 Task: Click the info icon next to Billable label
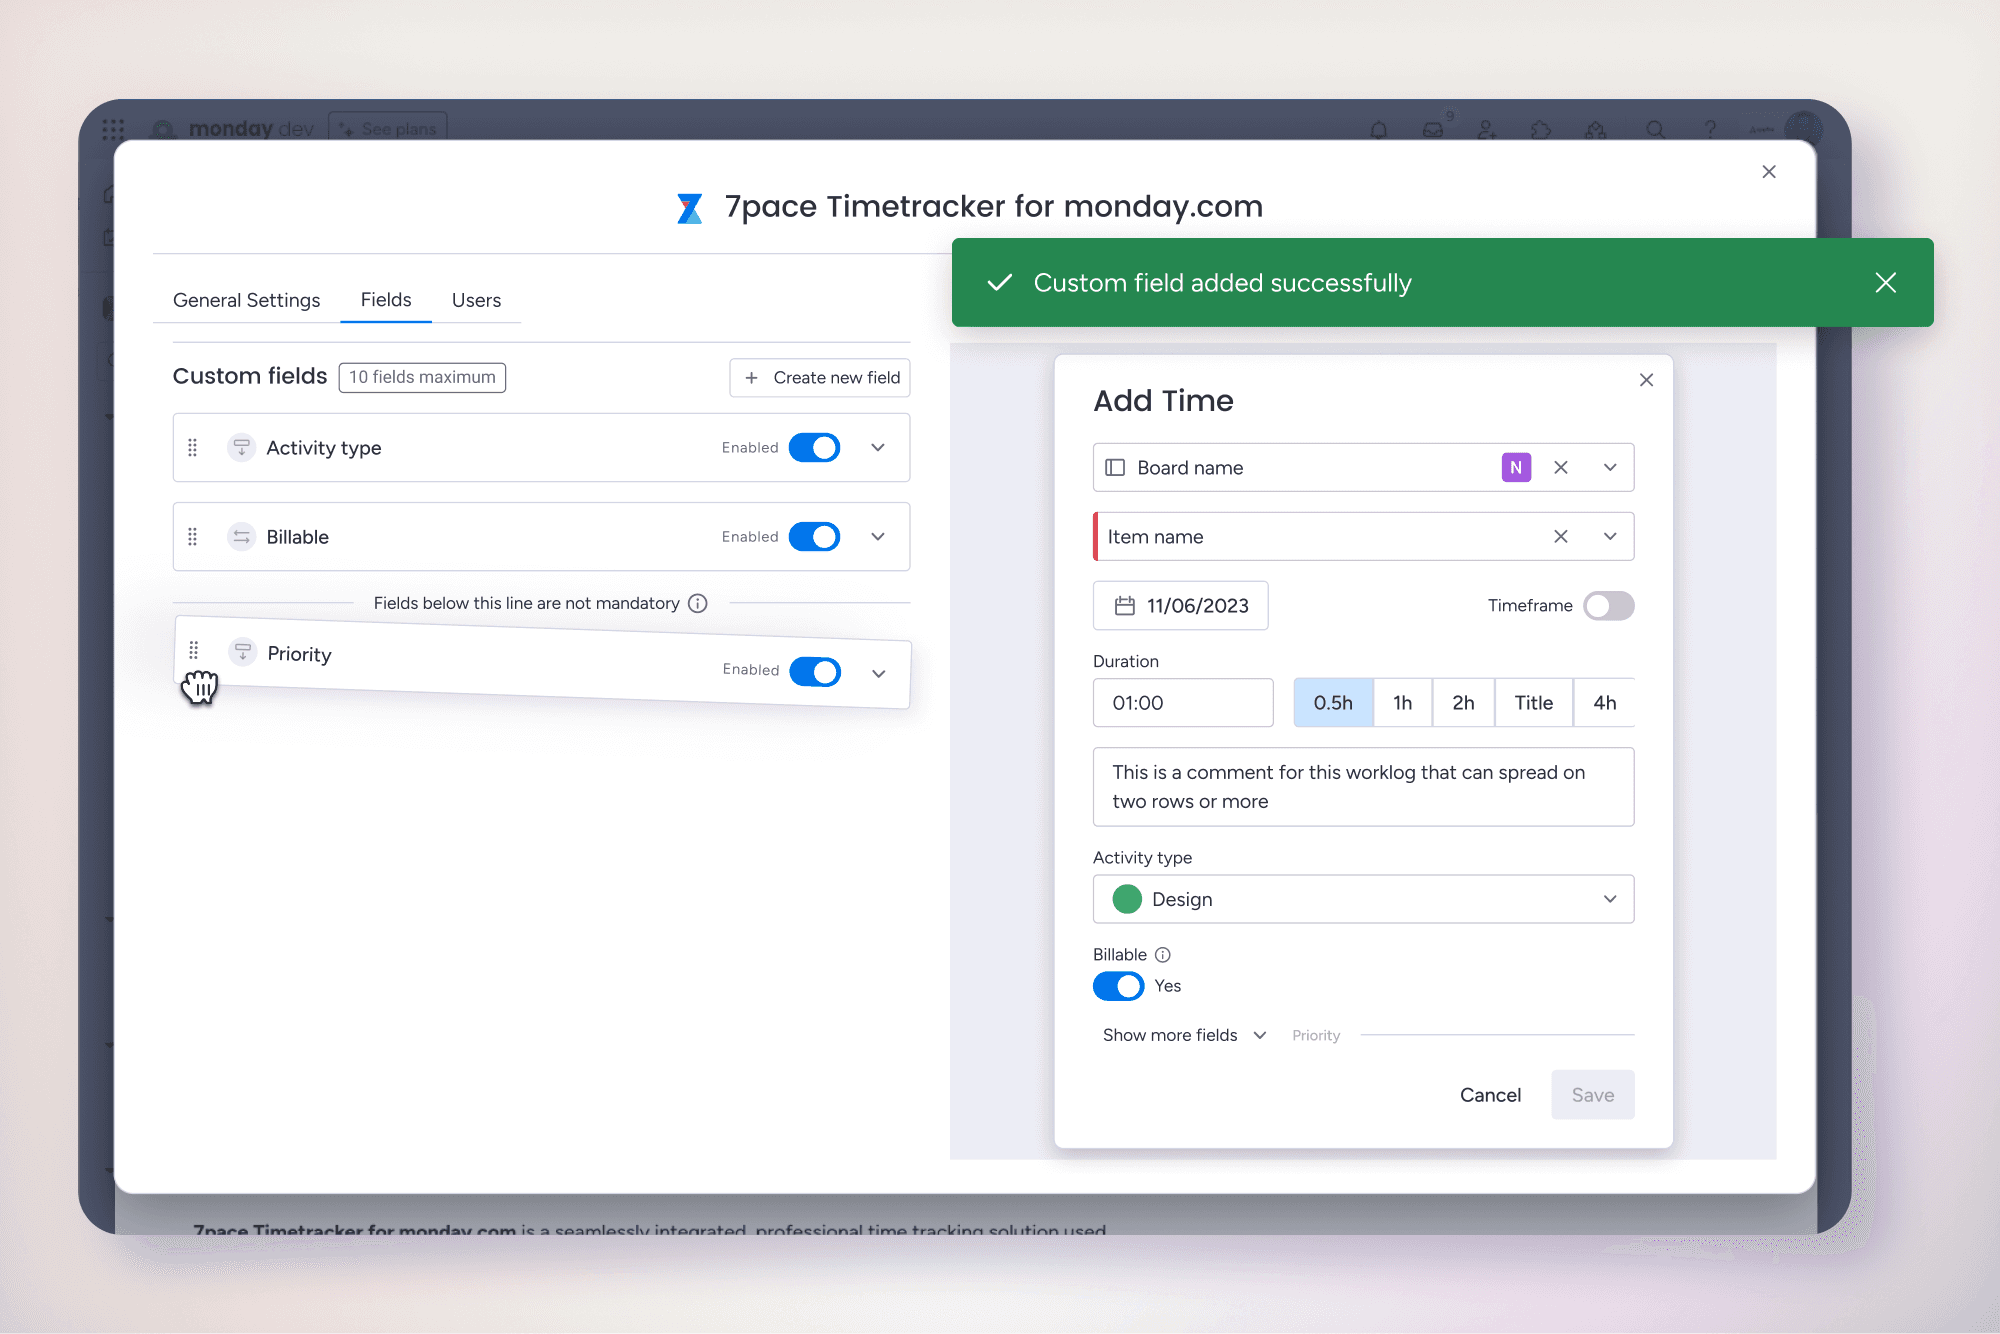tap(1163, 955)
